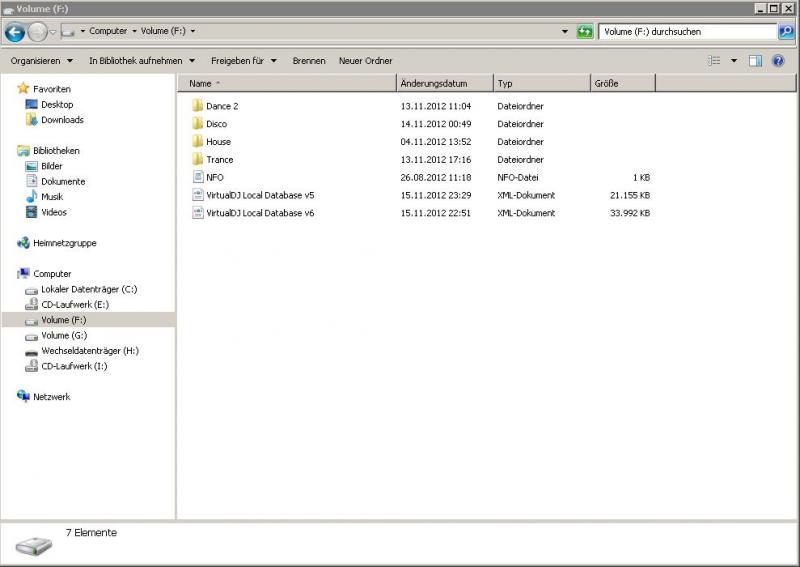Select the Disco folder icon
800x567 pixels.
coord(198,124)
